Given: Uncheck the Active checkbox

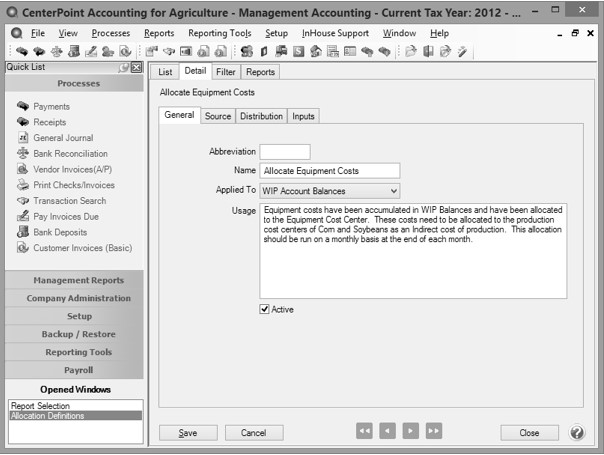Looking at the screenshot, I should click(264, 309).
